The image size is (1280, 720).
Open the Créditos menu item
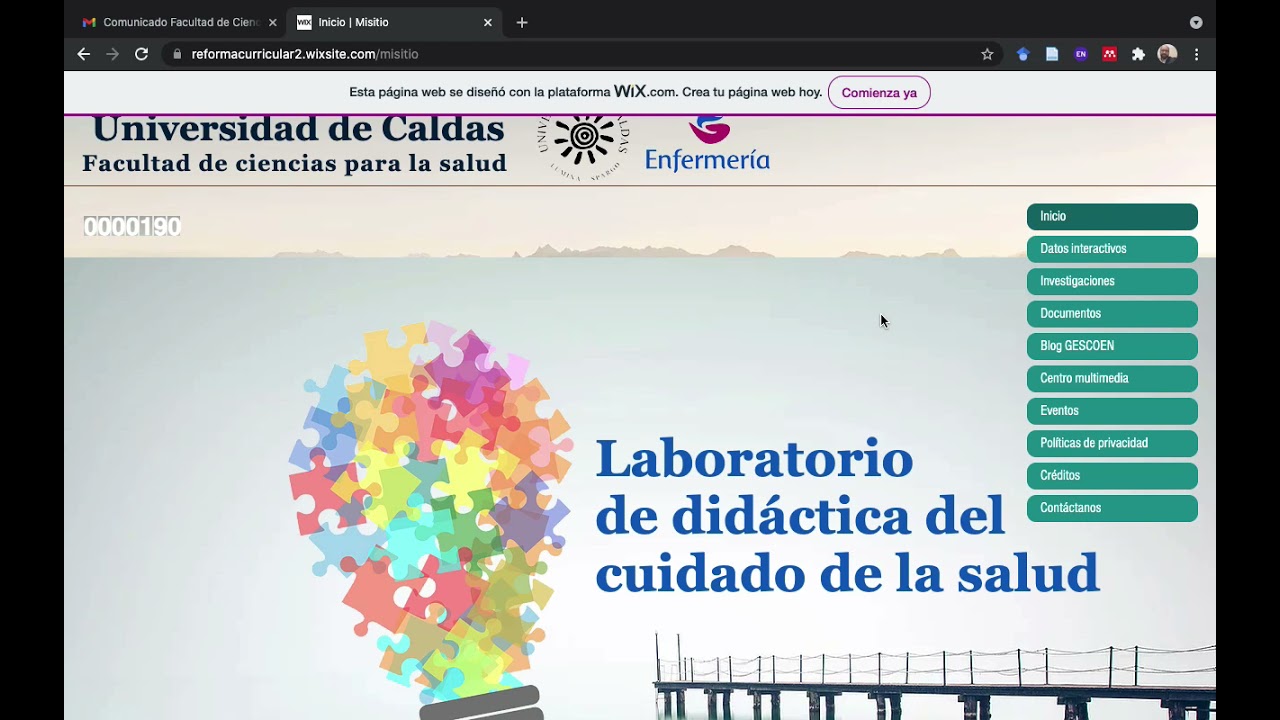pyautogui.click(x=1112, y=476)
